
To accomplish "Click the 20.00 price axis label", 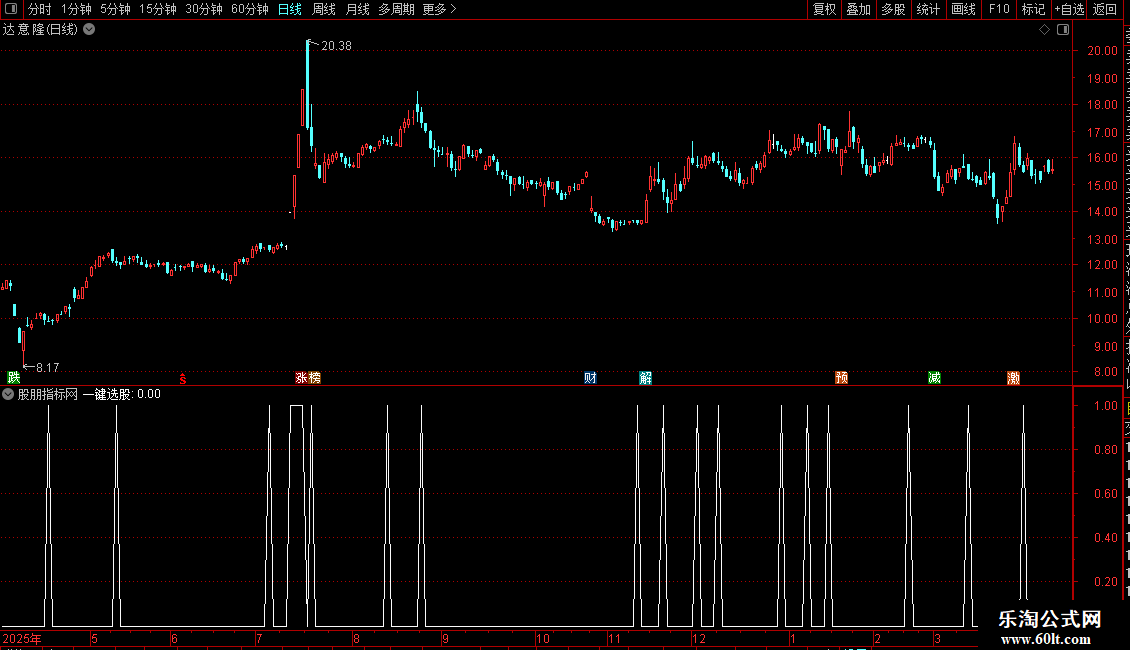I will pos(1103,50).
